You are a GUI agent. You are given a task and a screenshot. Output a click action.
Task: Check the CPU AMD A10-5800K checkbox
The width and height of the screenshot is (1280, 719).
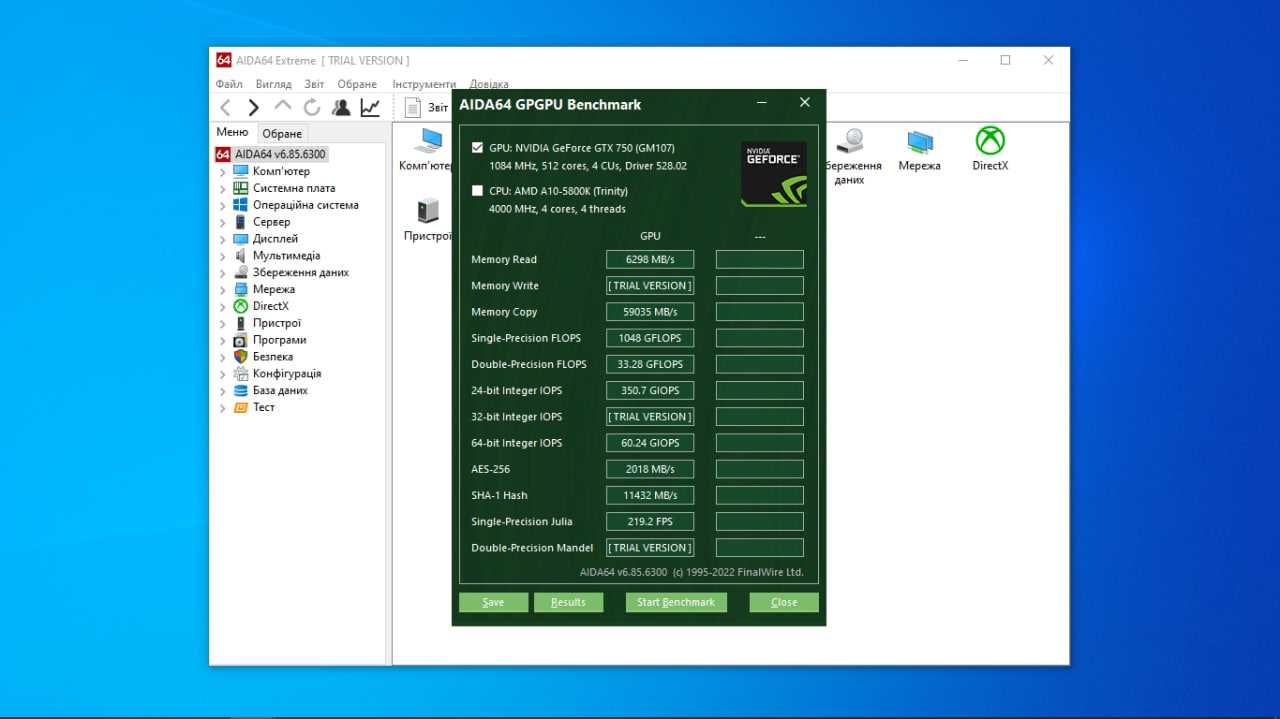[477, 191]
